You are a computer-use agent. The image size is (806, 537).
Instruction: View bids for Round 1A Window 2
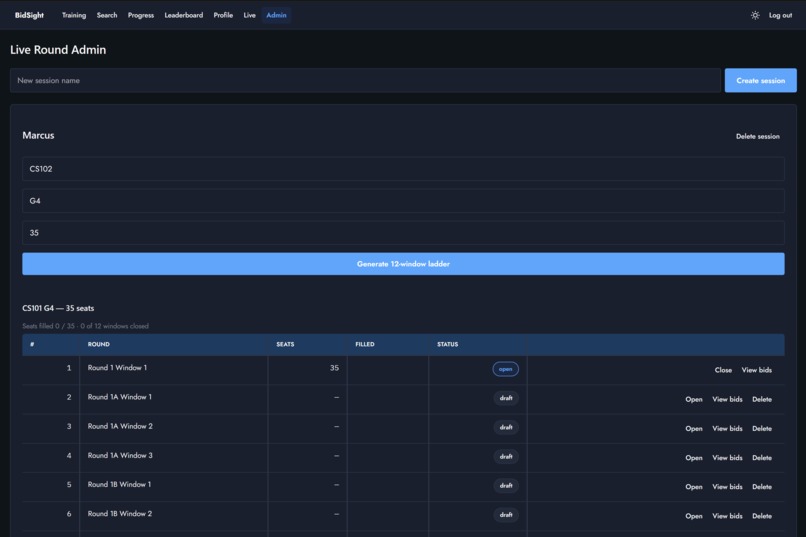point(727,429)
